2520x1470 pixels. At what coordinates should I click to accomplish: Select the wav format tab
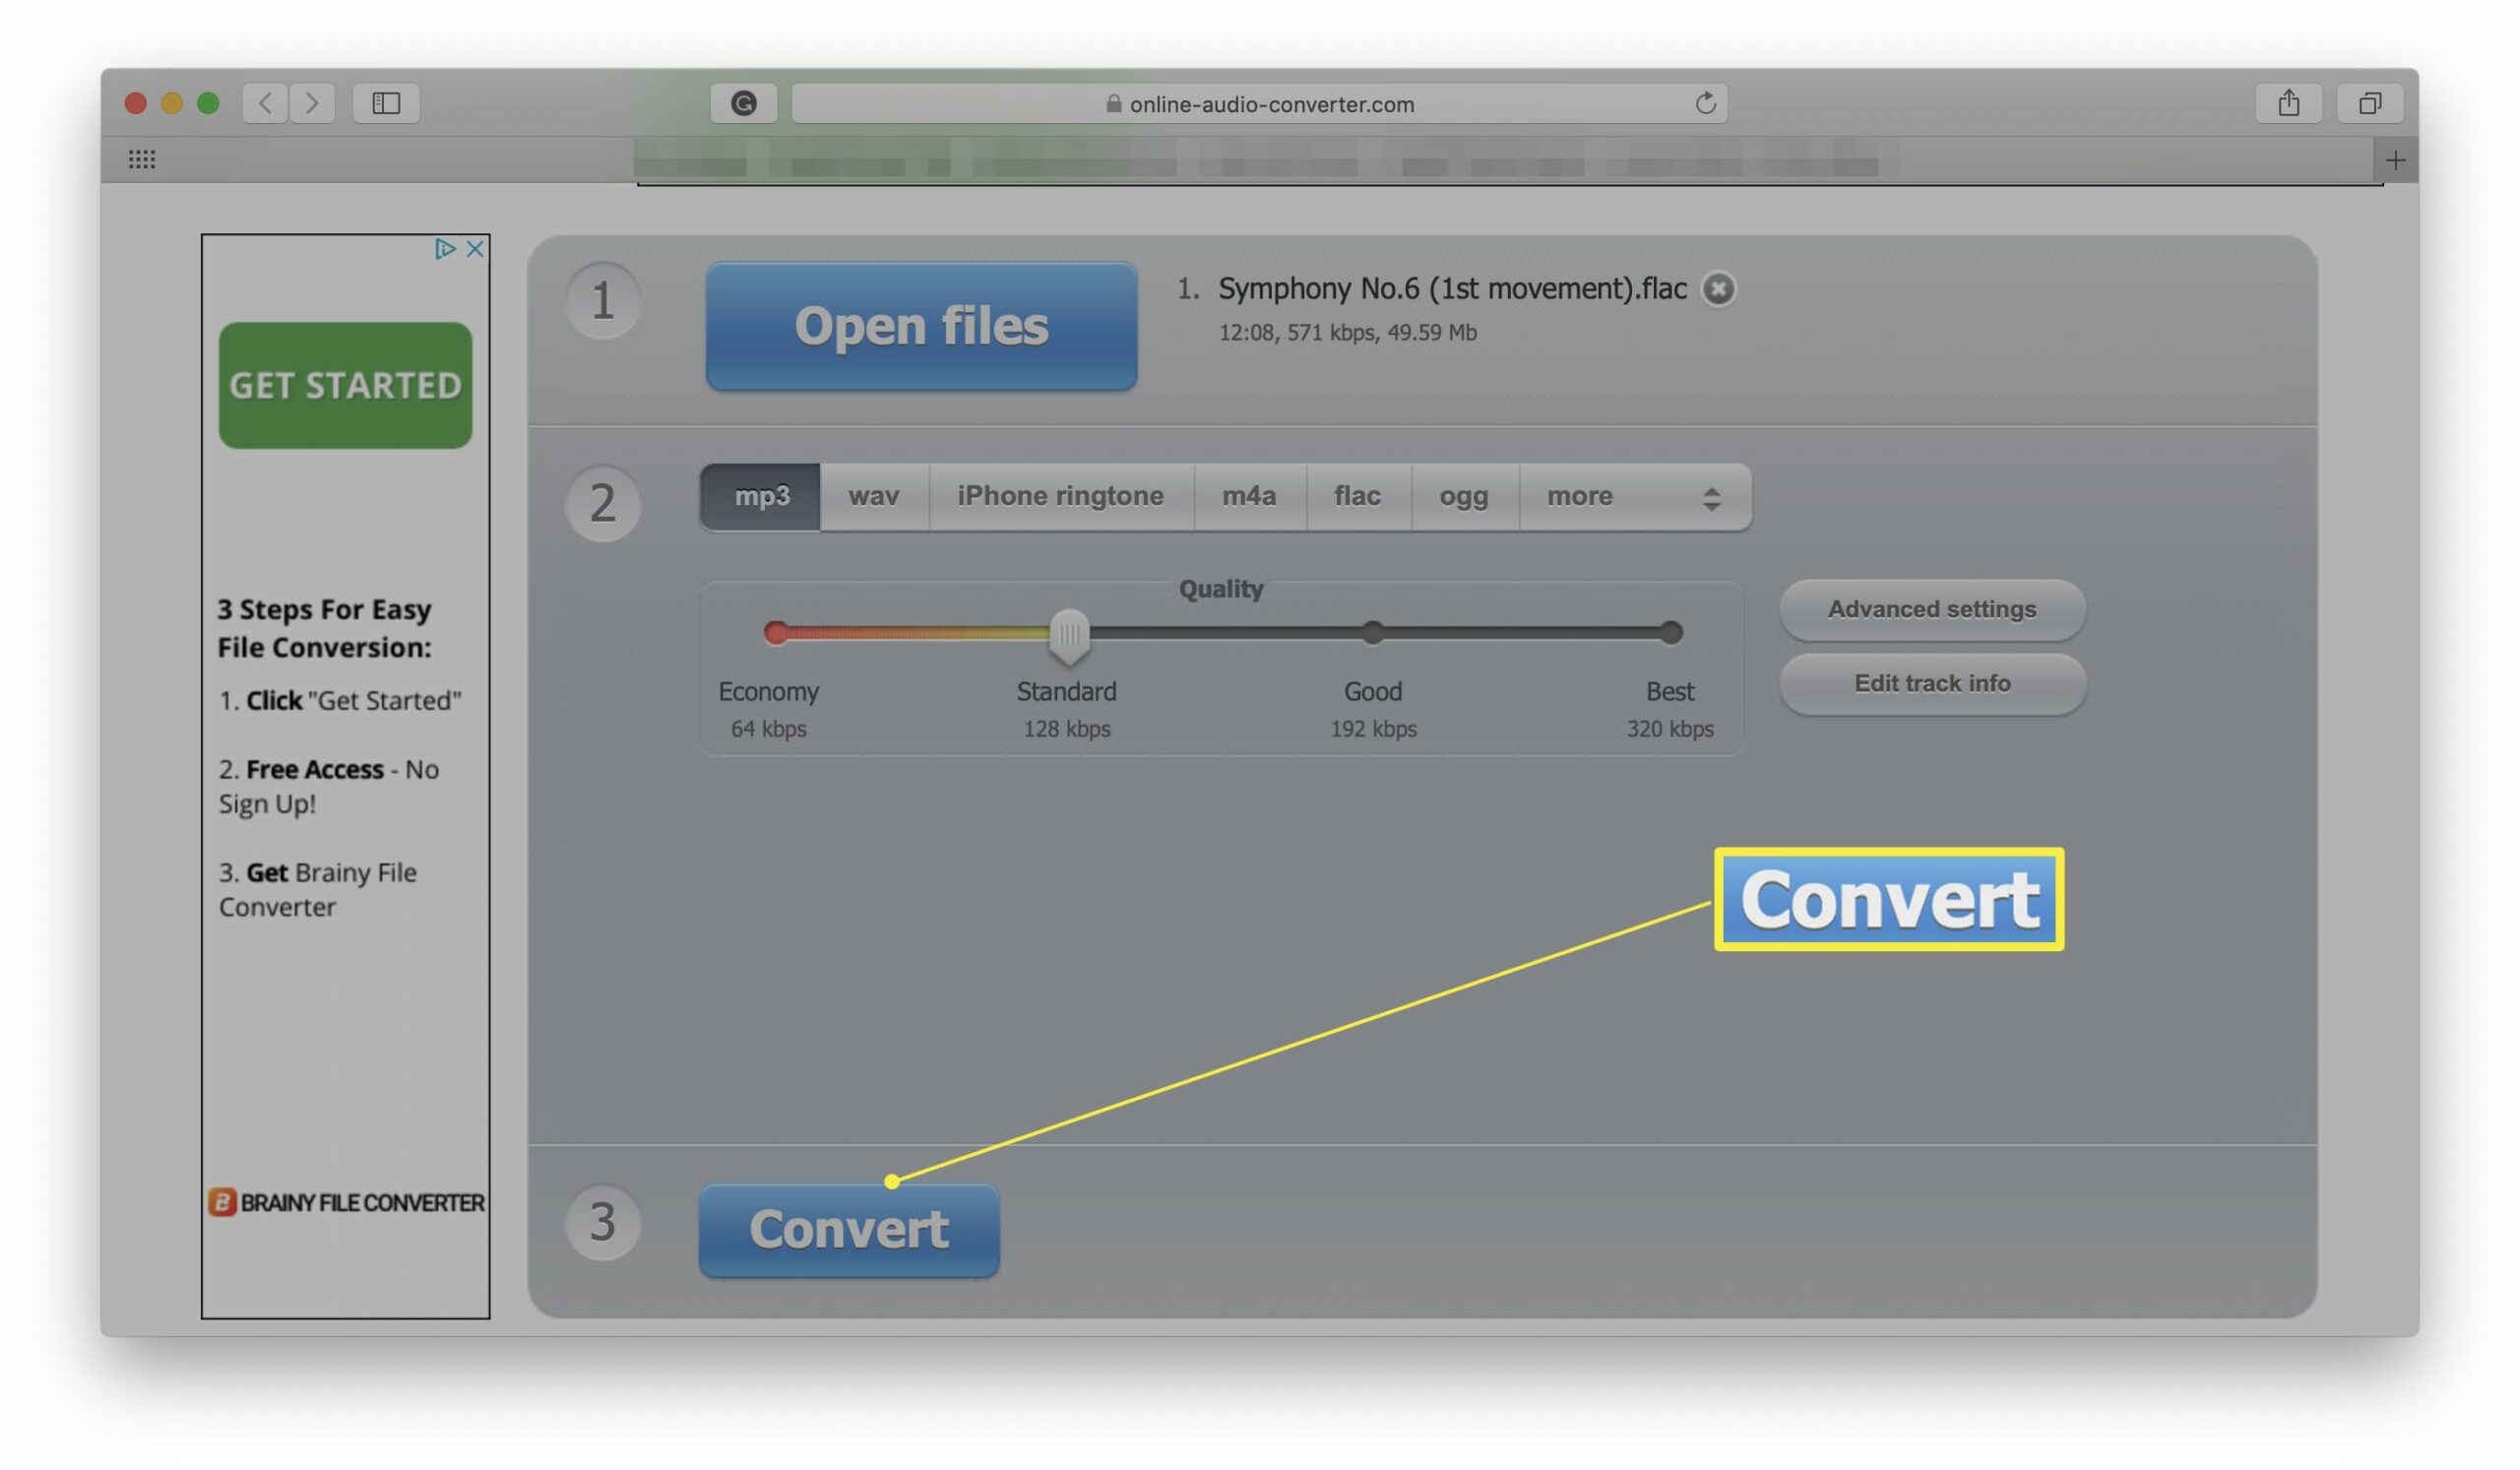click(x=871, y=495)
